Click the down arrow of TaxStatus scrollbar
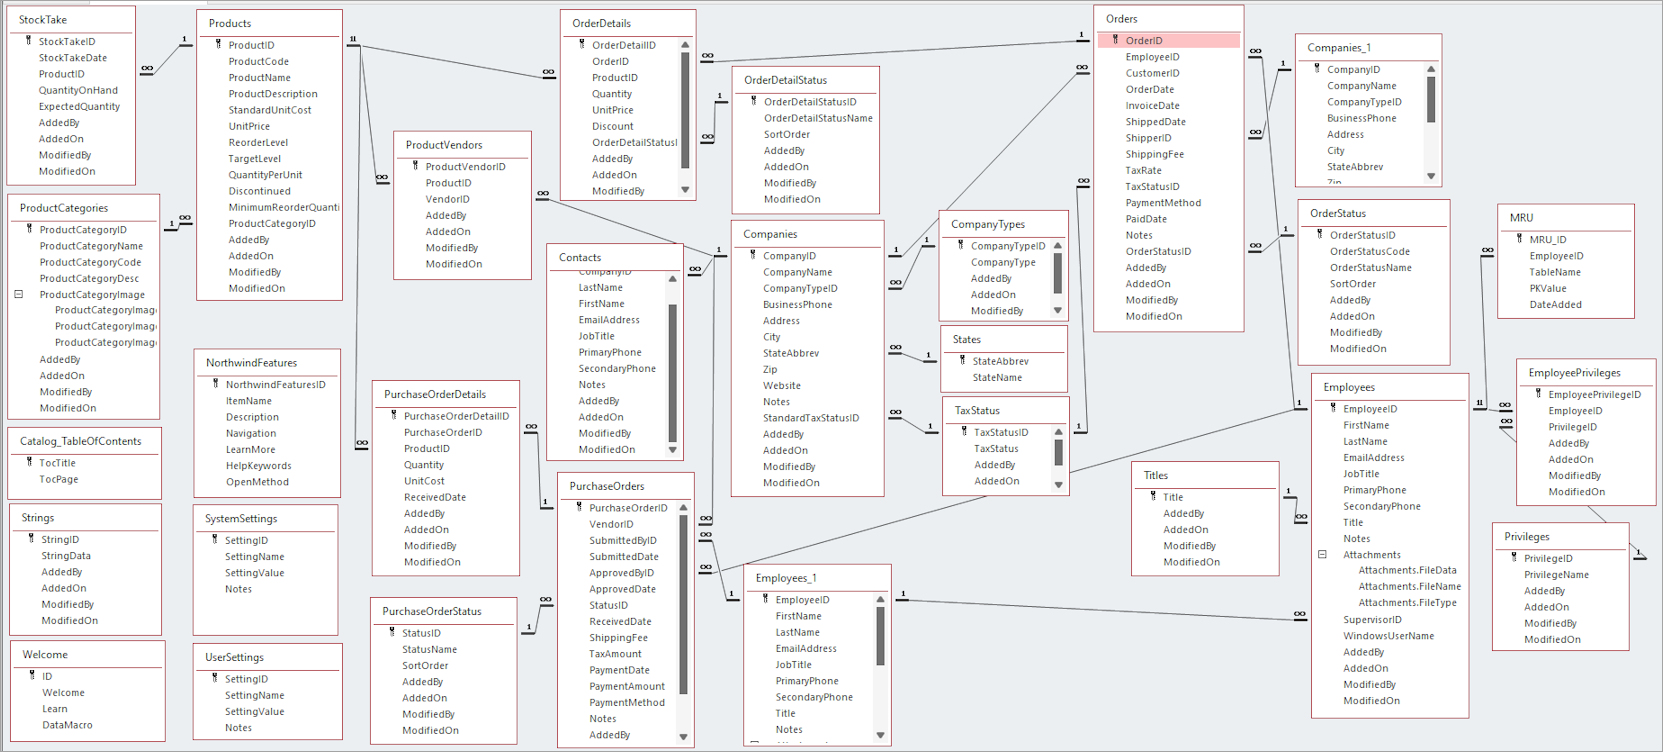 1058,485
